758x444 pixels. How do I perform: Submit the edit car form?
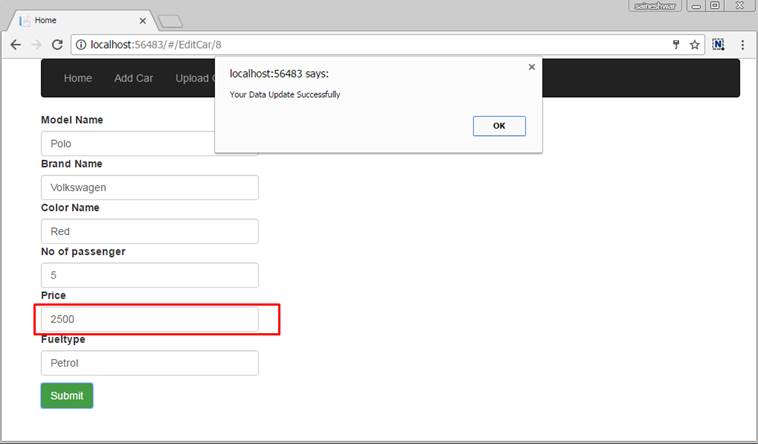(x=67, y=396)
